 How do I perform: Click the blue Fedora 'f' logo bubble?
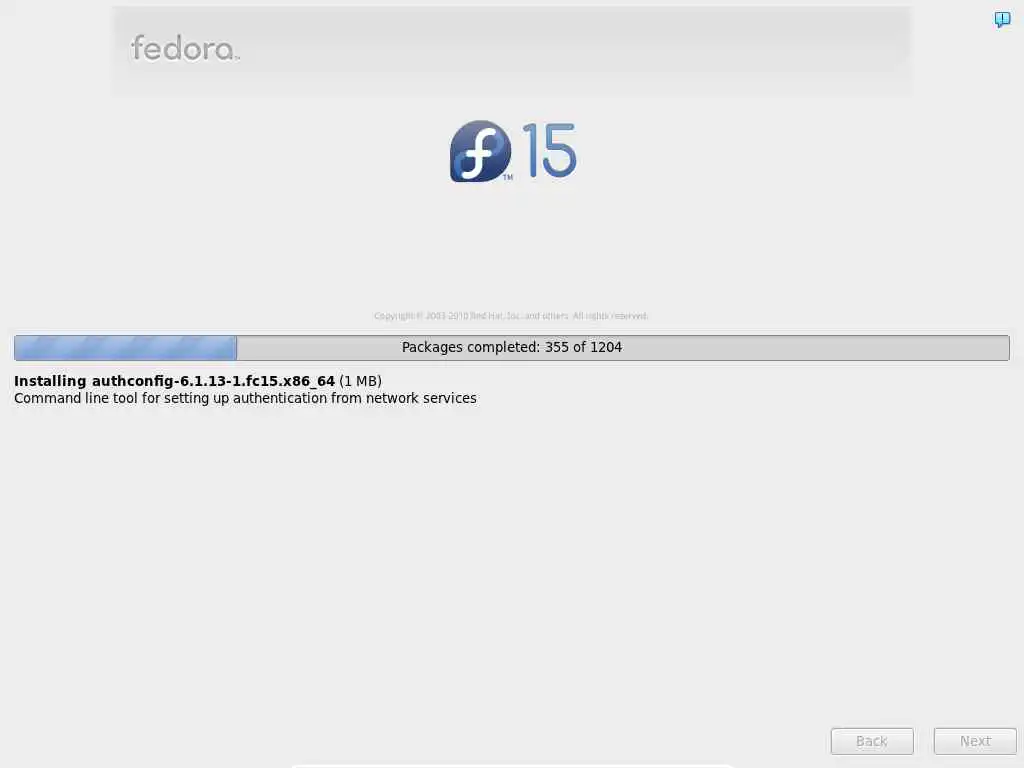point(481,151)
